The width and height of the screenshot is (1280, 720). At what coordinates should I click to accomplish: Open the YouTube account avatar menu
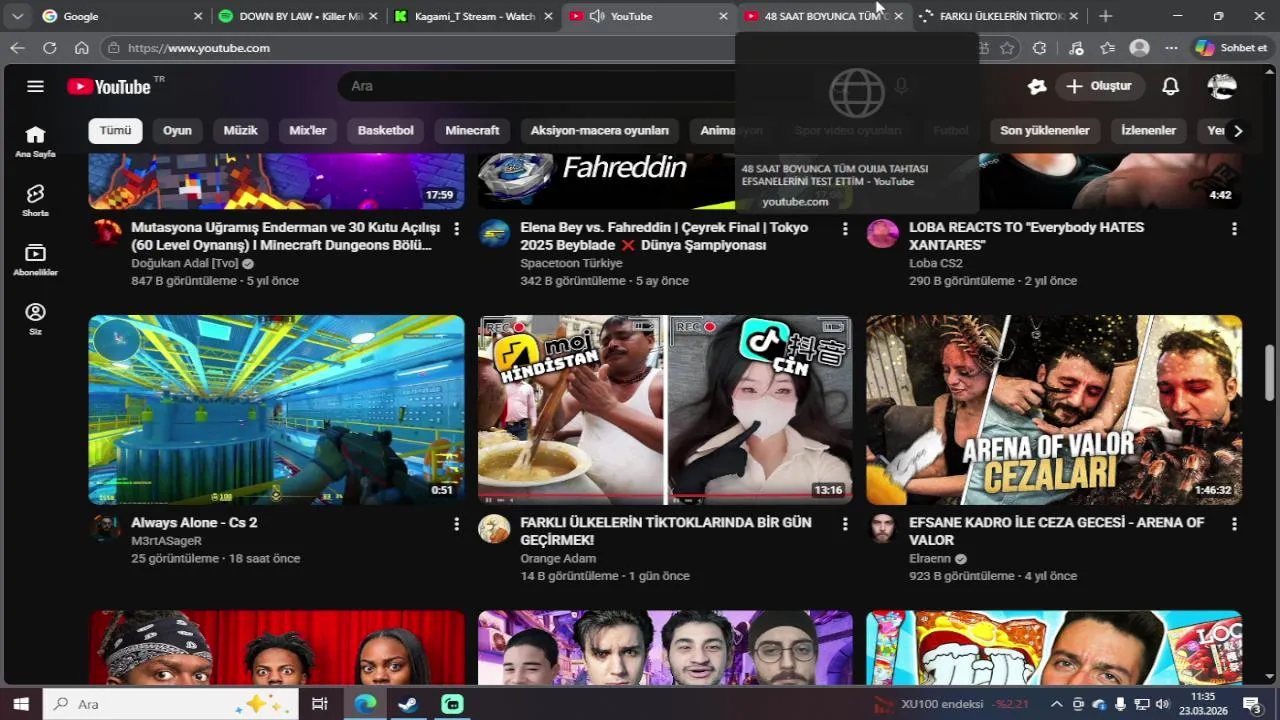(1222, 86)
